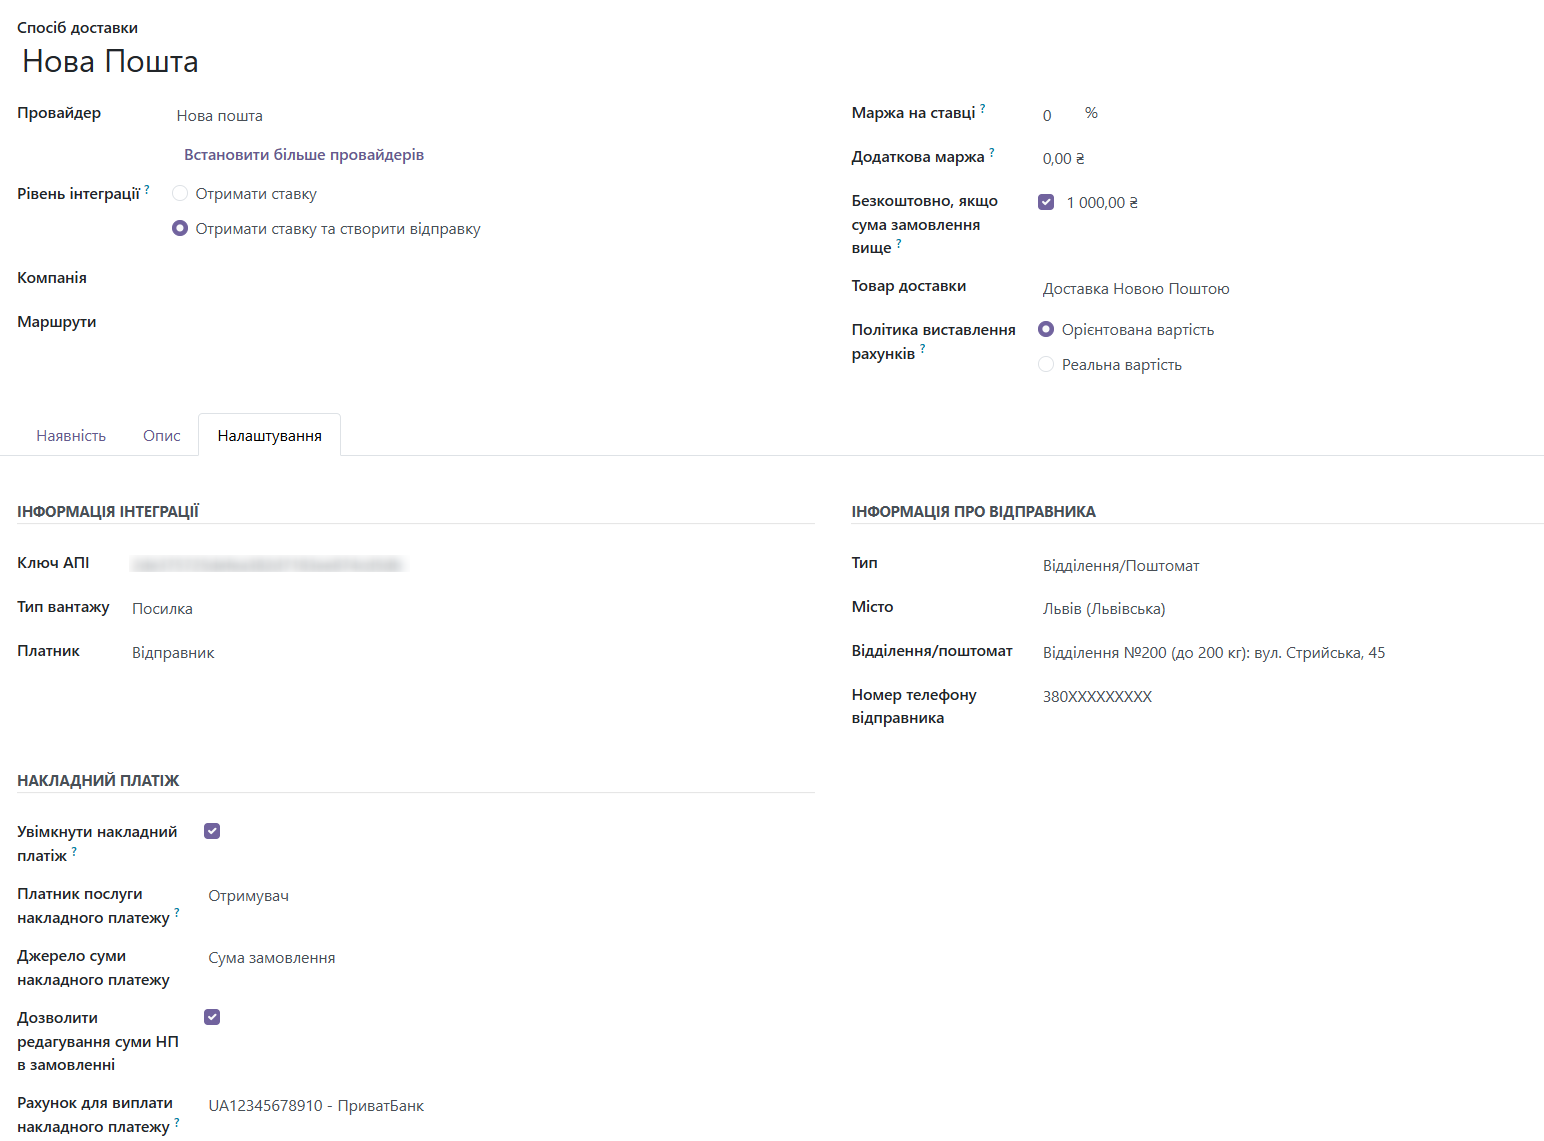Click help icon for free-shipping threshold label

click(899, 243)
